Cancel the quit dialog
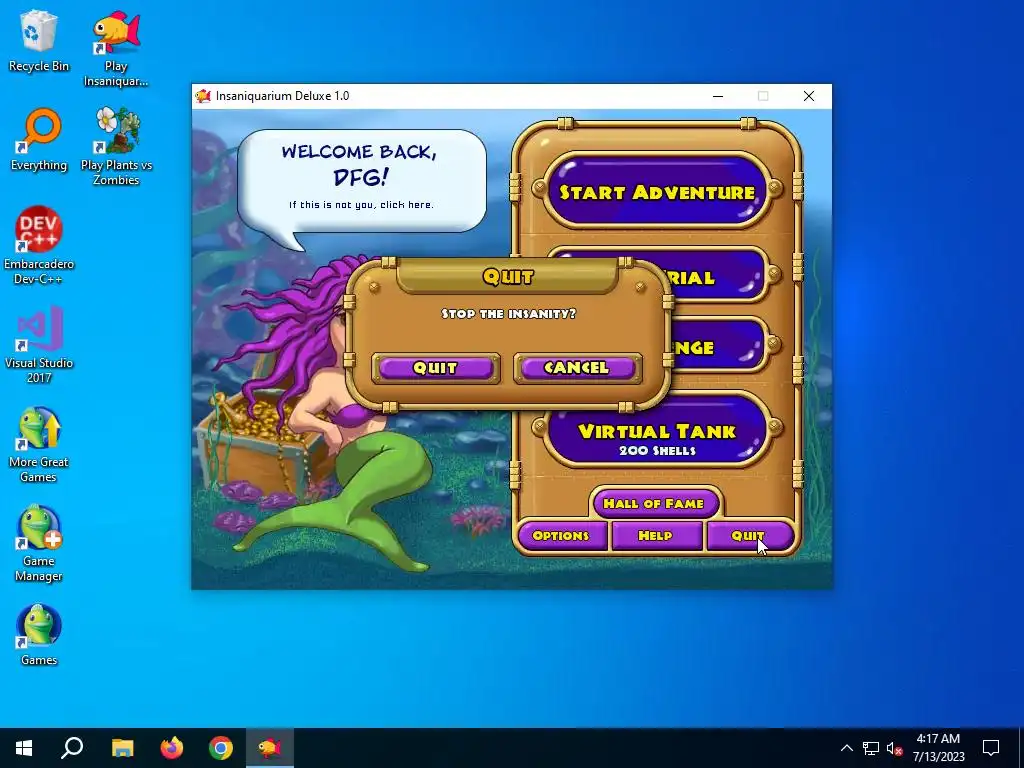Screen dimensions: 1024x768 click(x=577, y=368)
